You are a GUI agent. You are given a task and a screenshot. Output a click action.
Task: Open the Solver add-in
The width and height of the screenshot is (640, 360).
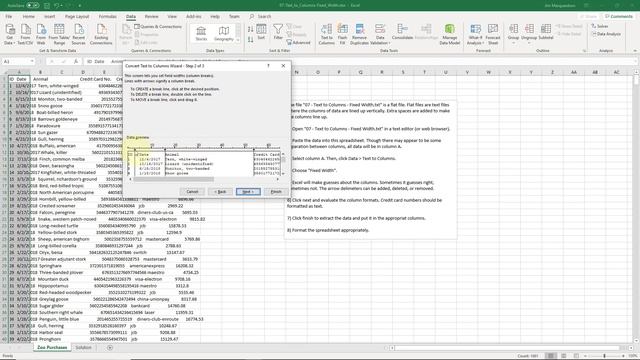click(x=600, y=26)
